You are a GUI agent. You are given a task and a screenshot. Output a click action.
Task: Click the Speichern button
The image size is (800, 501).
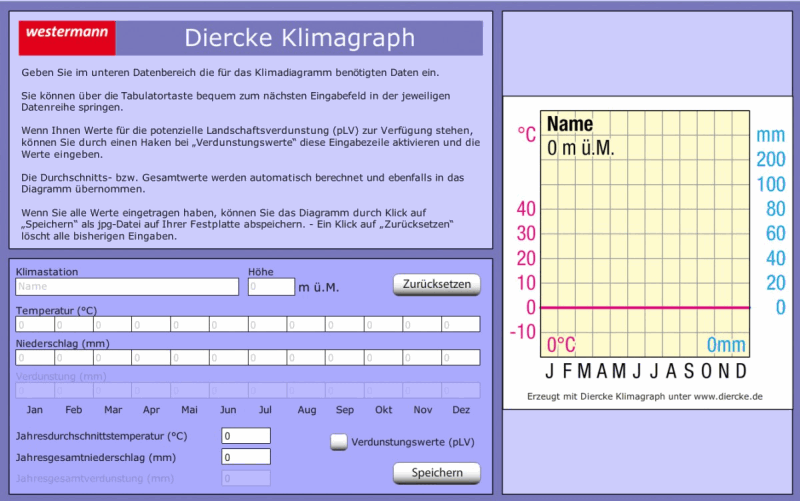437,473
